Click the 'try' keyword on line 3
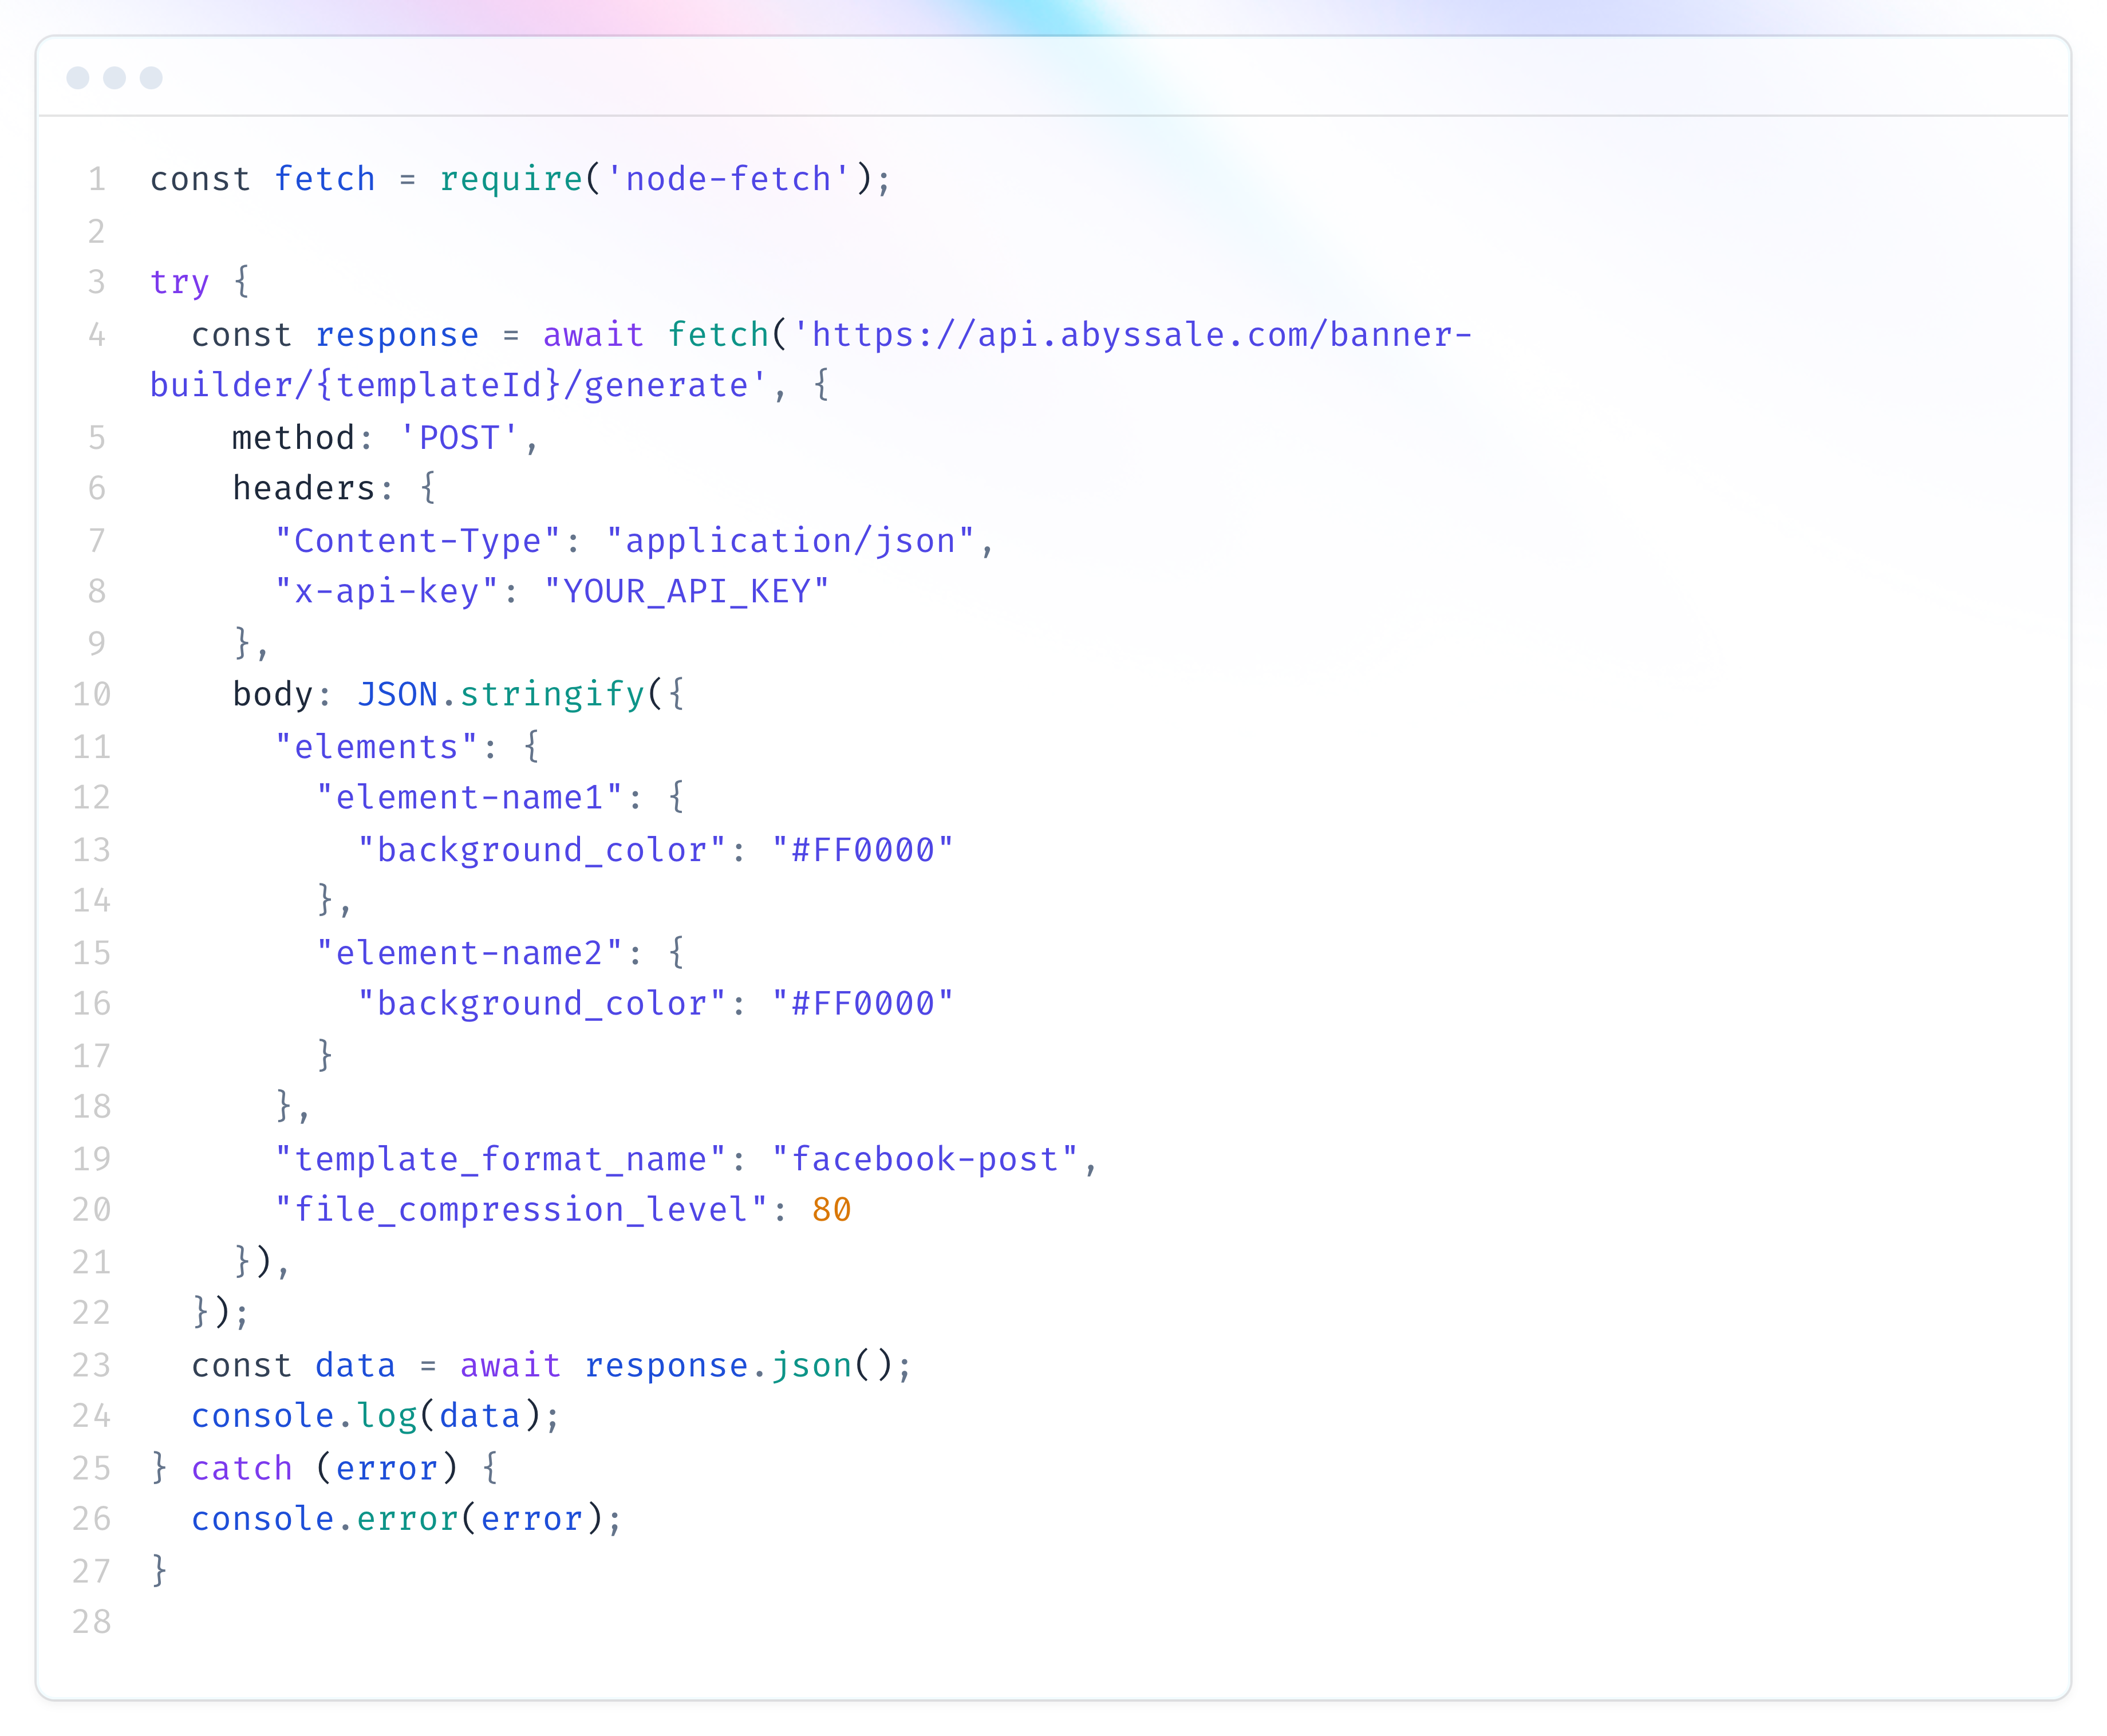This screenshot has height=1736, width=2107. [x=180, y=283]
